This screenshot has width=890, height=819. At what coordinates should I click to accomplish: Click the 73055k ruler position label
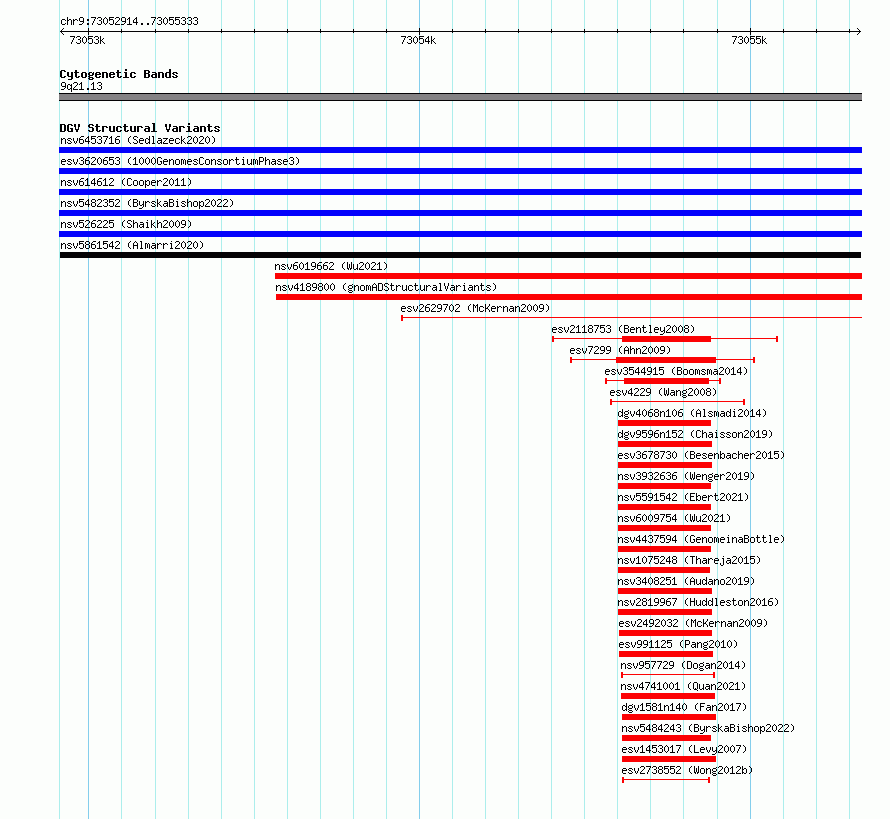click(749, 40)
